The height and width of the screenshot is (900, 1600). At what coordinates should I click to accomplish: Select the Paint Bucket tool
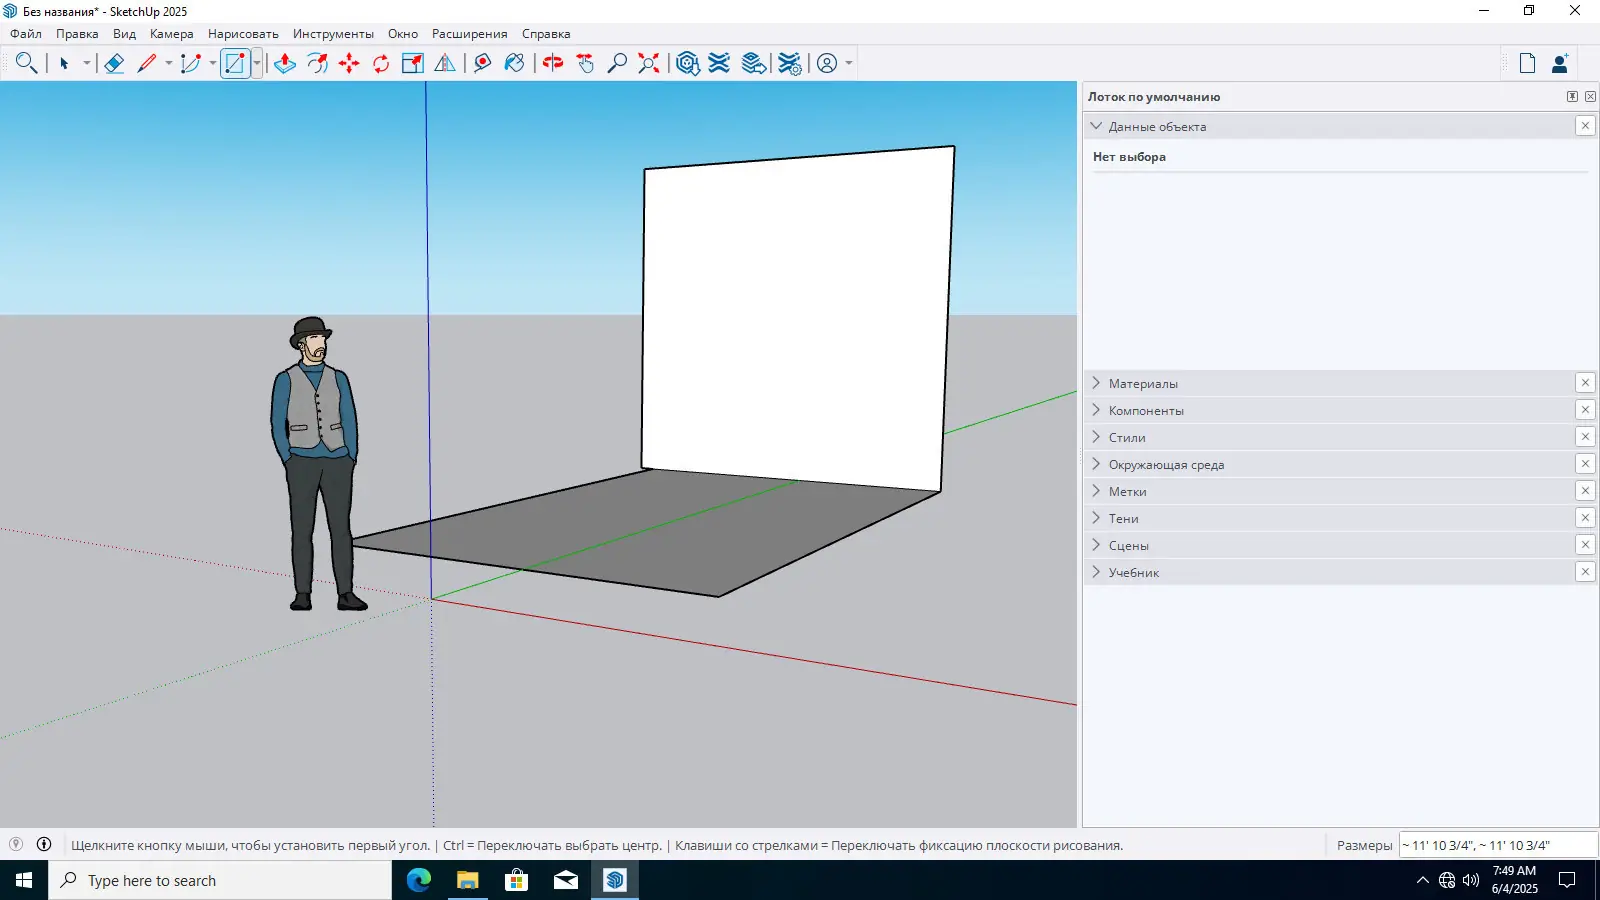click(x=514, y=64)
